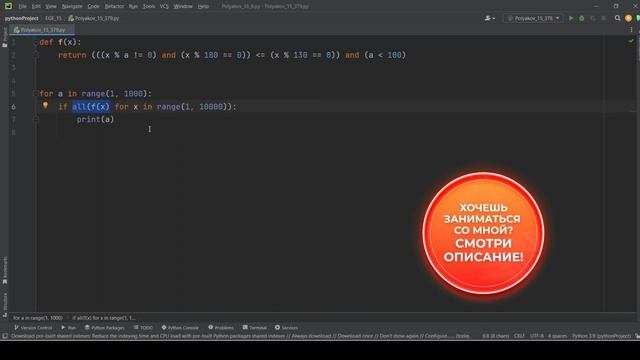Click the Python 3.9 interpreter indicator

coord(602,336)
